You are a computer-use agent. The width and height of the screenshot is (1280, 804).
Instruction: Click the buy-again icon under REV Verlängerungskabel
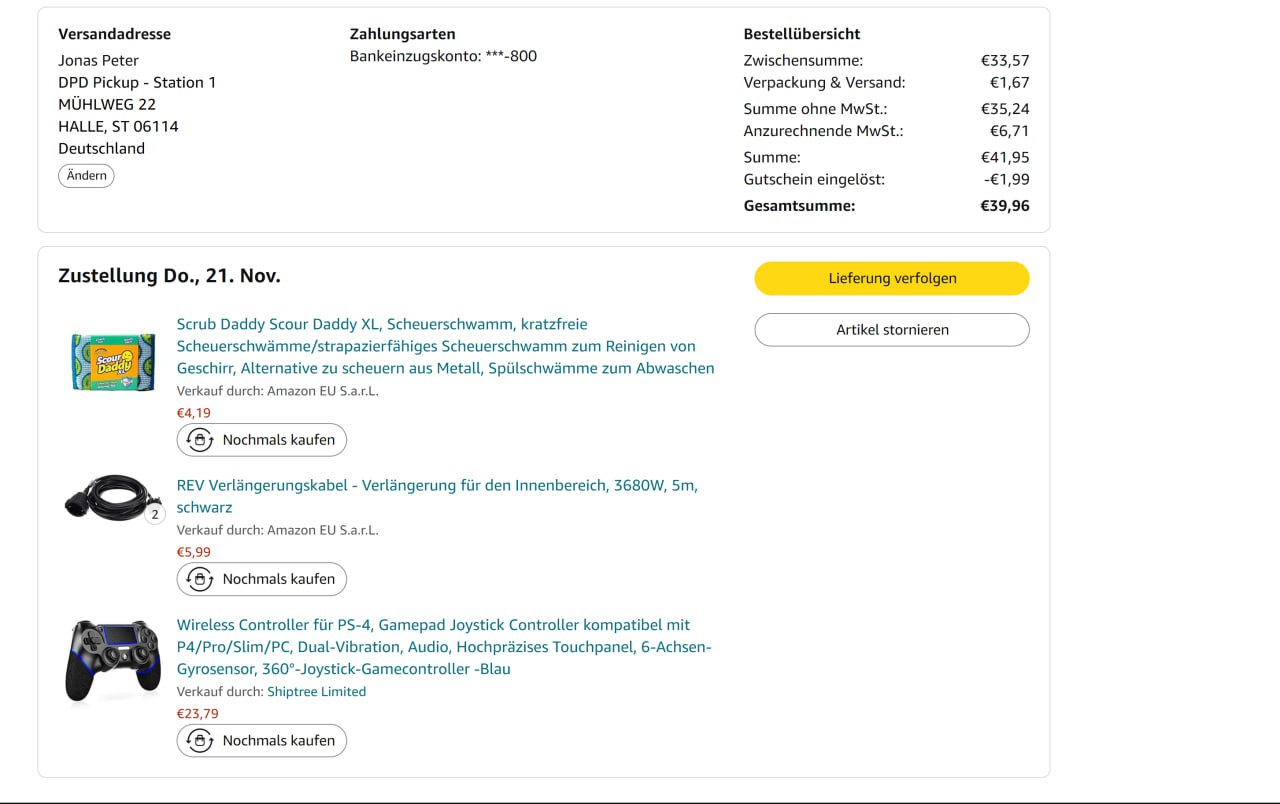point(200,579)
